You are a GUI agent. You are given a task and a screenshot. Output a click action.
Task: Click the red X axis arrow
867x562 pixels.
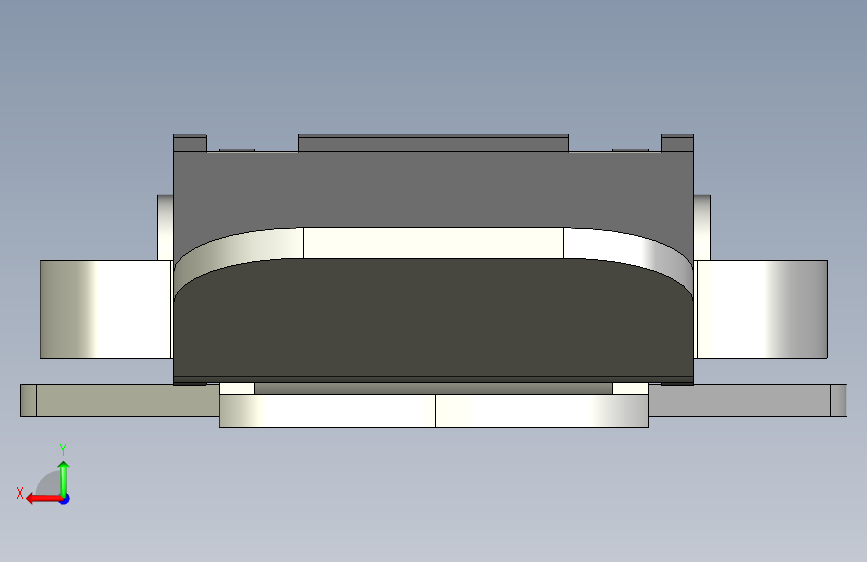pos(44,499)
